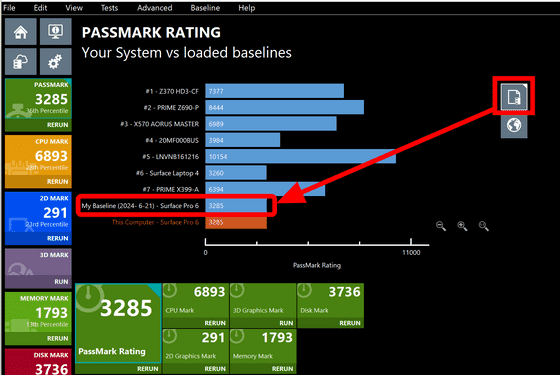The height and width of the screenshot is (375, 560).
Task: Click the baseline document icon
Action: (x=514, y=96)
